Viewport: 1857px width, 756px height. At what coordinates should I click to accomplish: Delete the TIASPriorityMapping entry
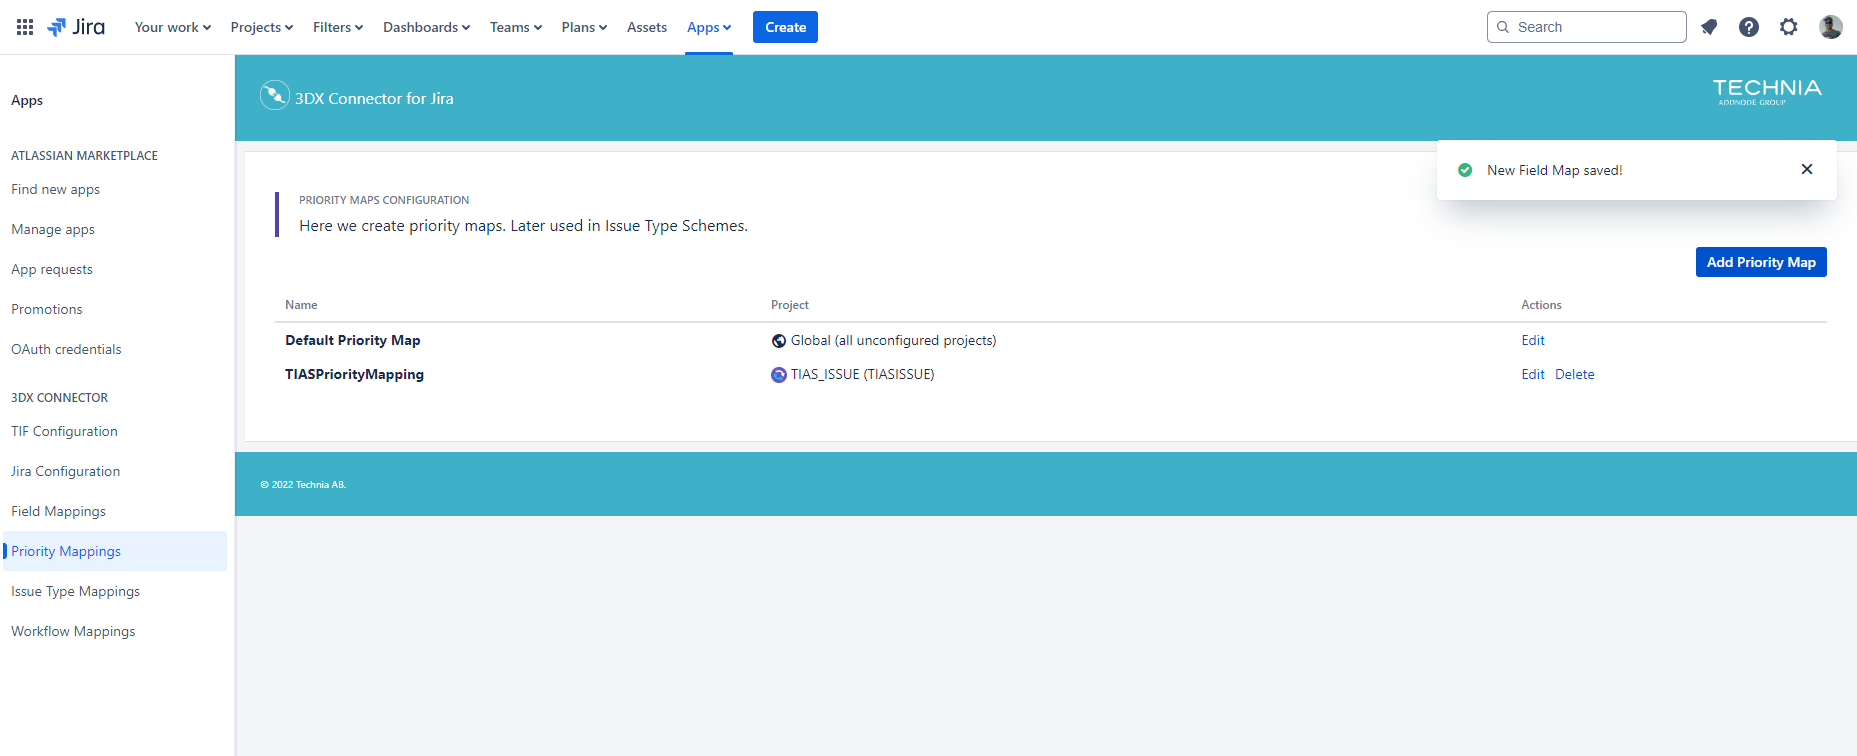tap(1574, 374)
